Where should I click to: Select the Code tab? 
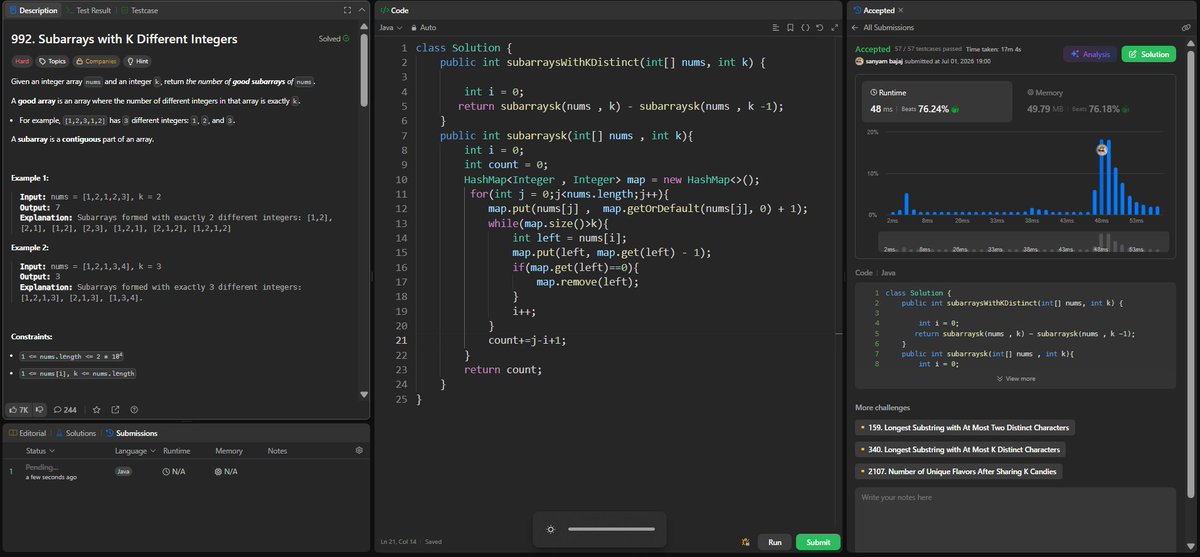point(393,10)
